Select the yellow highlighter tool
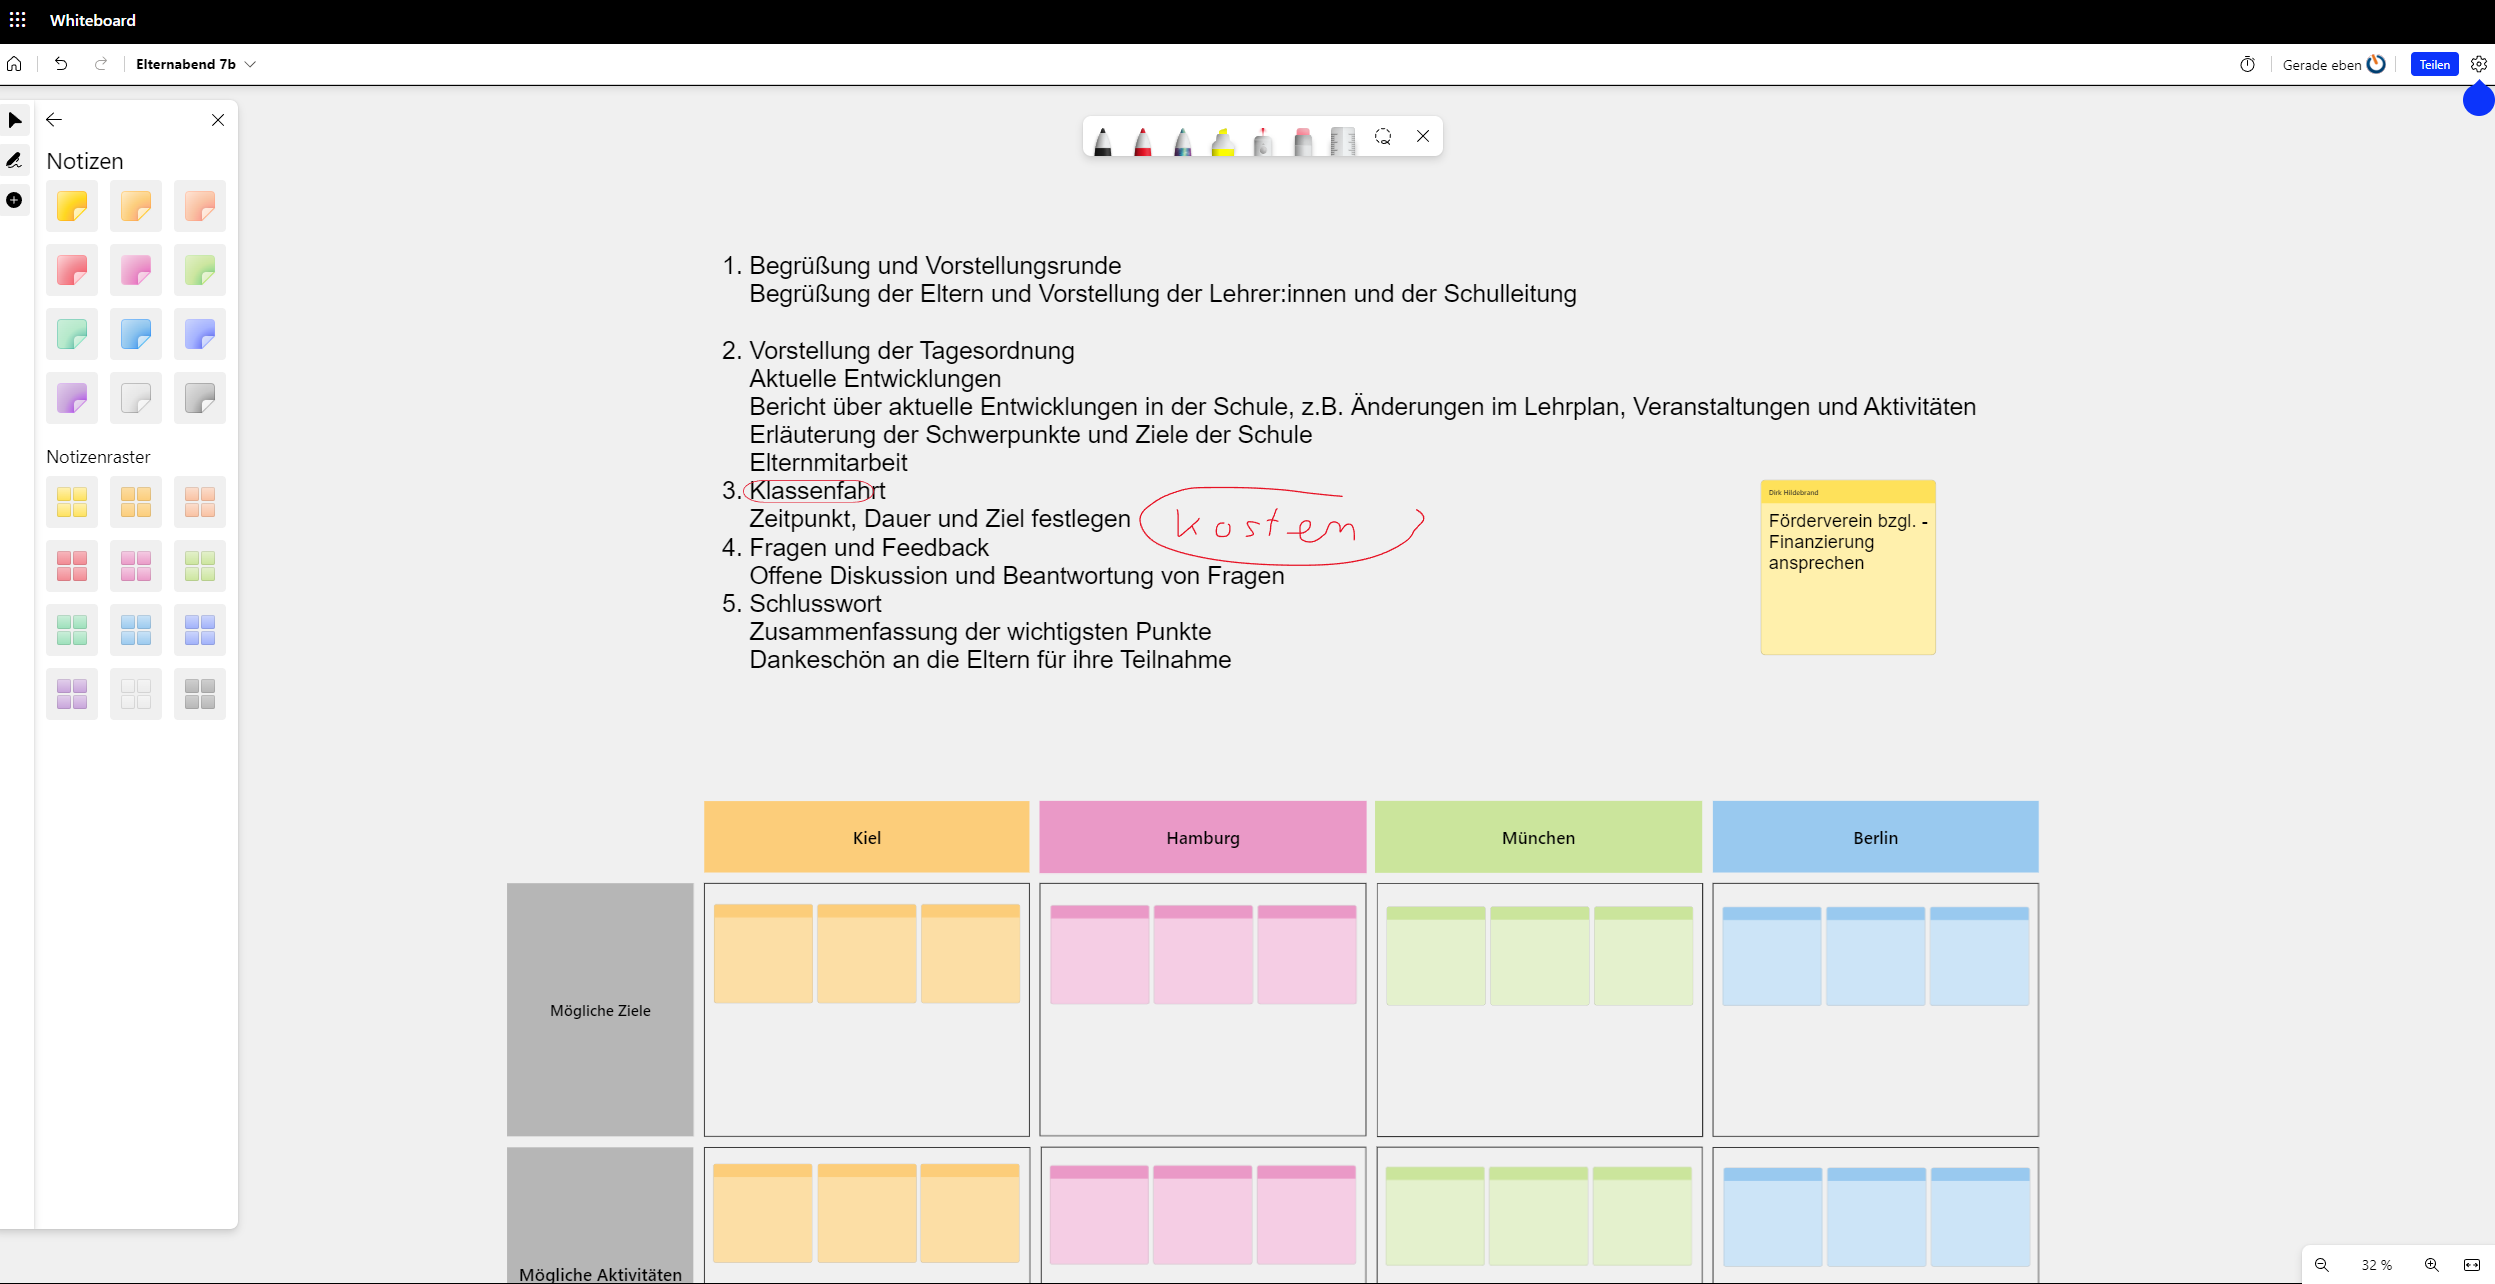 [x=1222, y=139]
